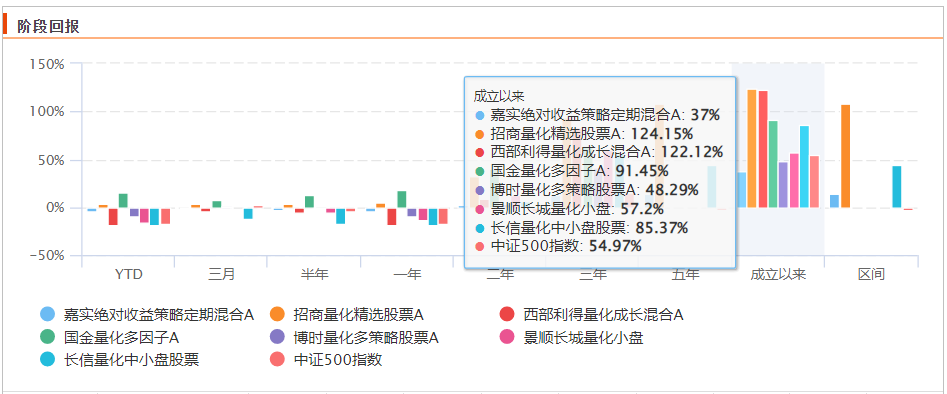Screen dimensions: 947x394
Task: Click the orange 成立以来 bar for 招商量化精选
Action: pyautogui.click(x=752, y=149)
